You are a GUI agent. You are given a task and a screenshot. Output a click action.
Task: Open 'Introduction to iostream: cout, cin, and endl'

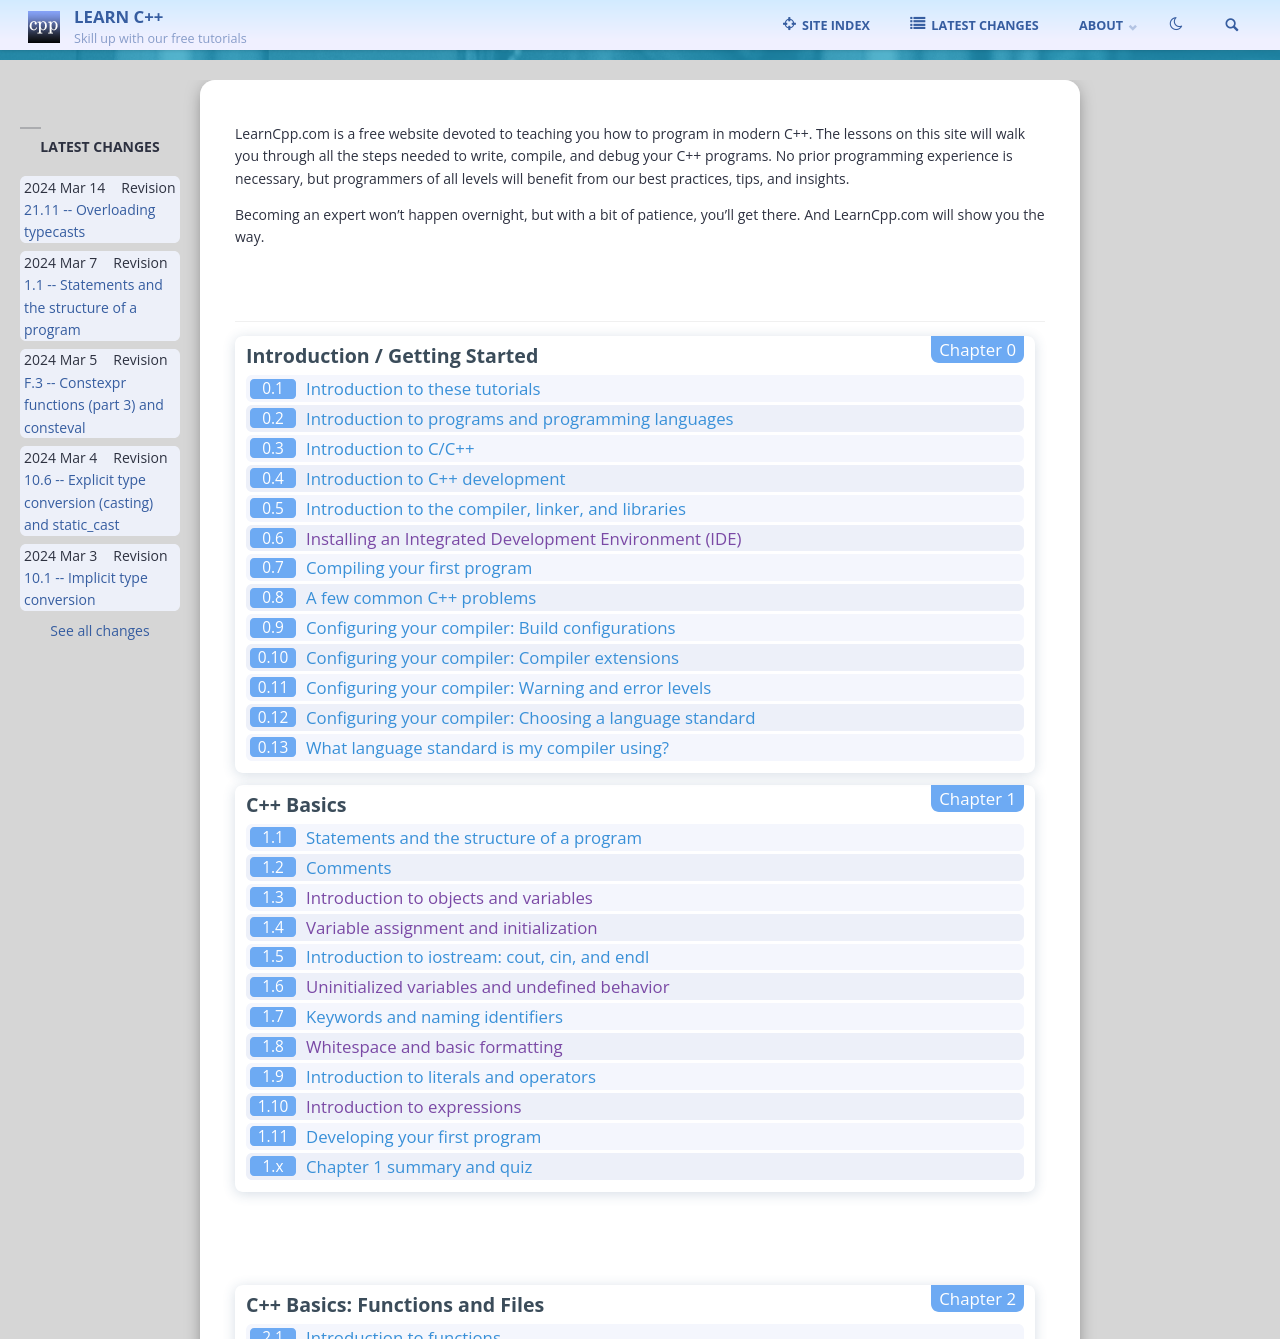477,957
